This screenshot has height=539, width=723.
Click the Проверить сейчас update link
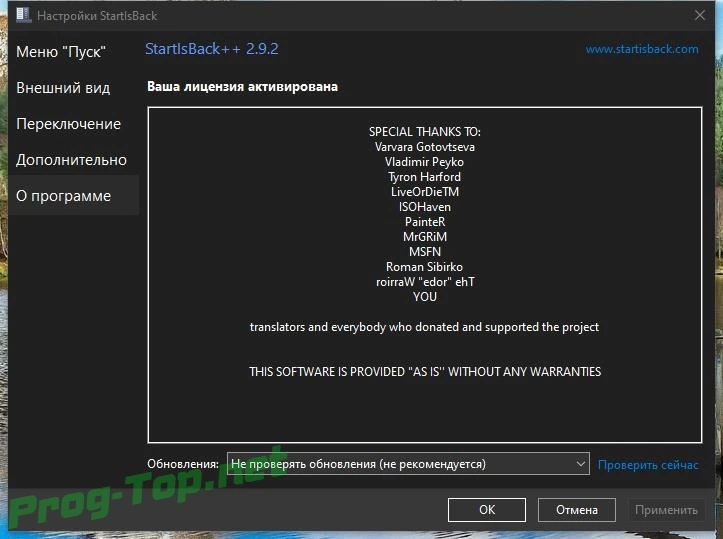coord(648,465)
